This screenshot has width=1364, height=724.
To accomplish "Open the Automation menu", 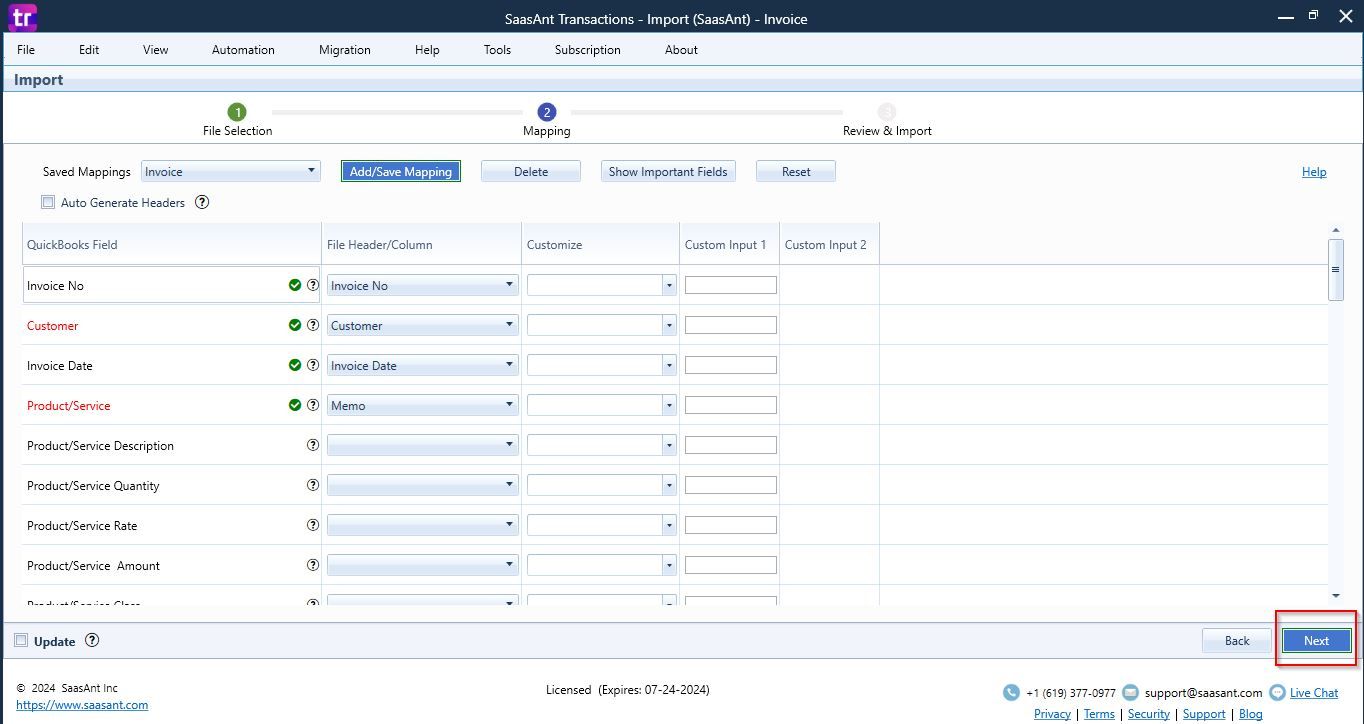I will coord(243,49).
